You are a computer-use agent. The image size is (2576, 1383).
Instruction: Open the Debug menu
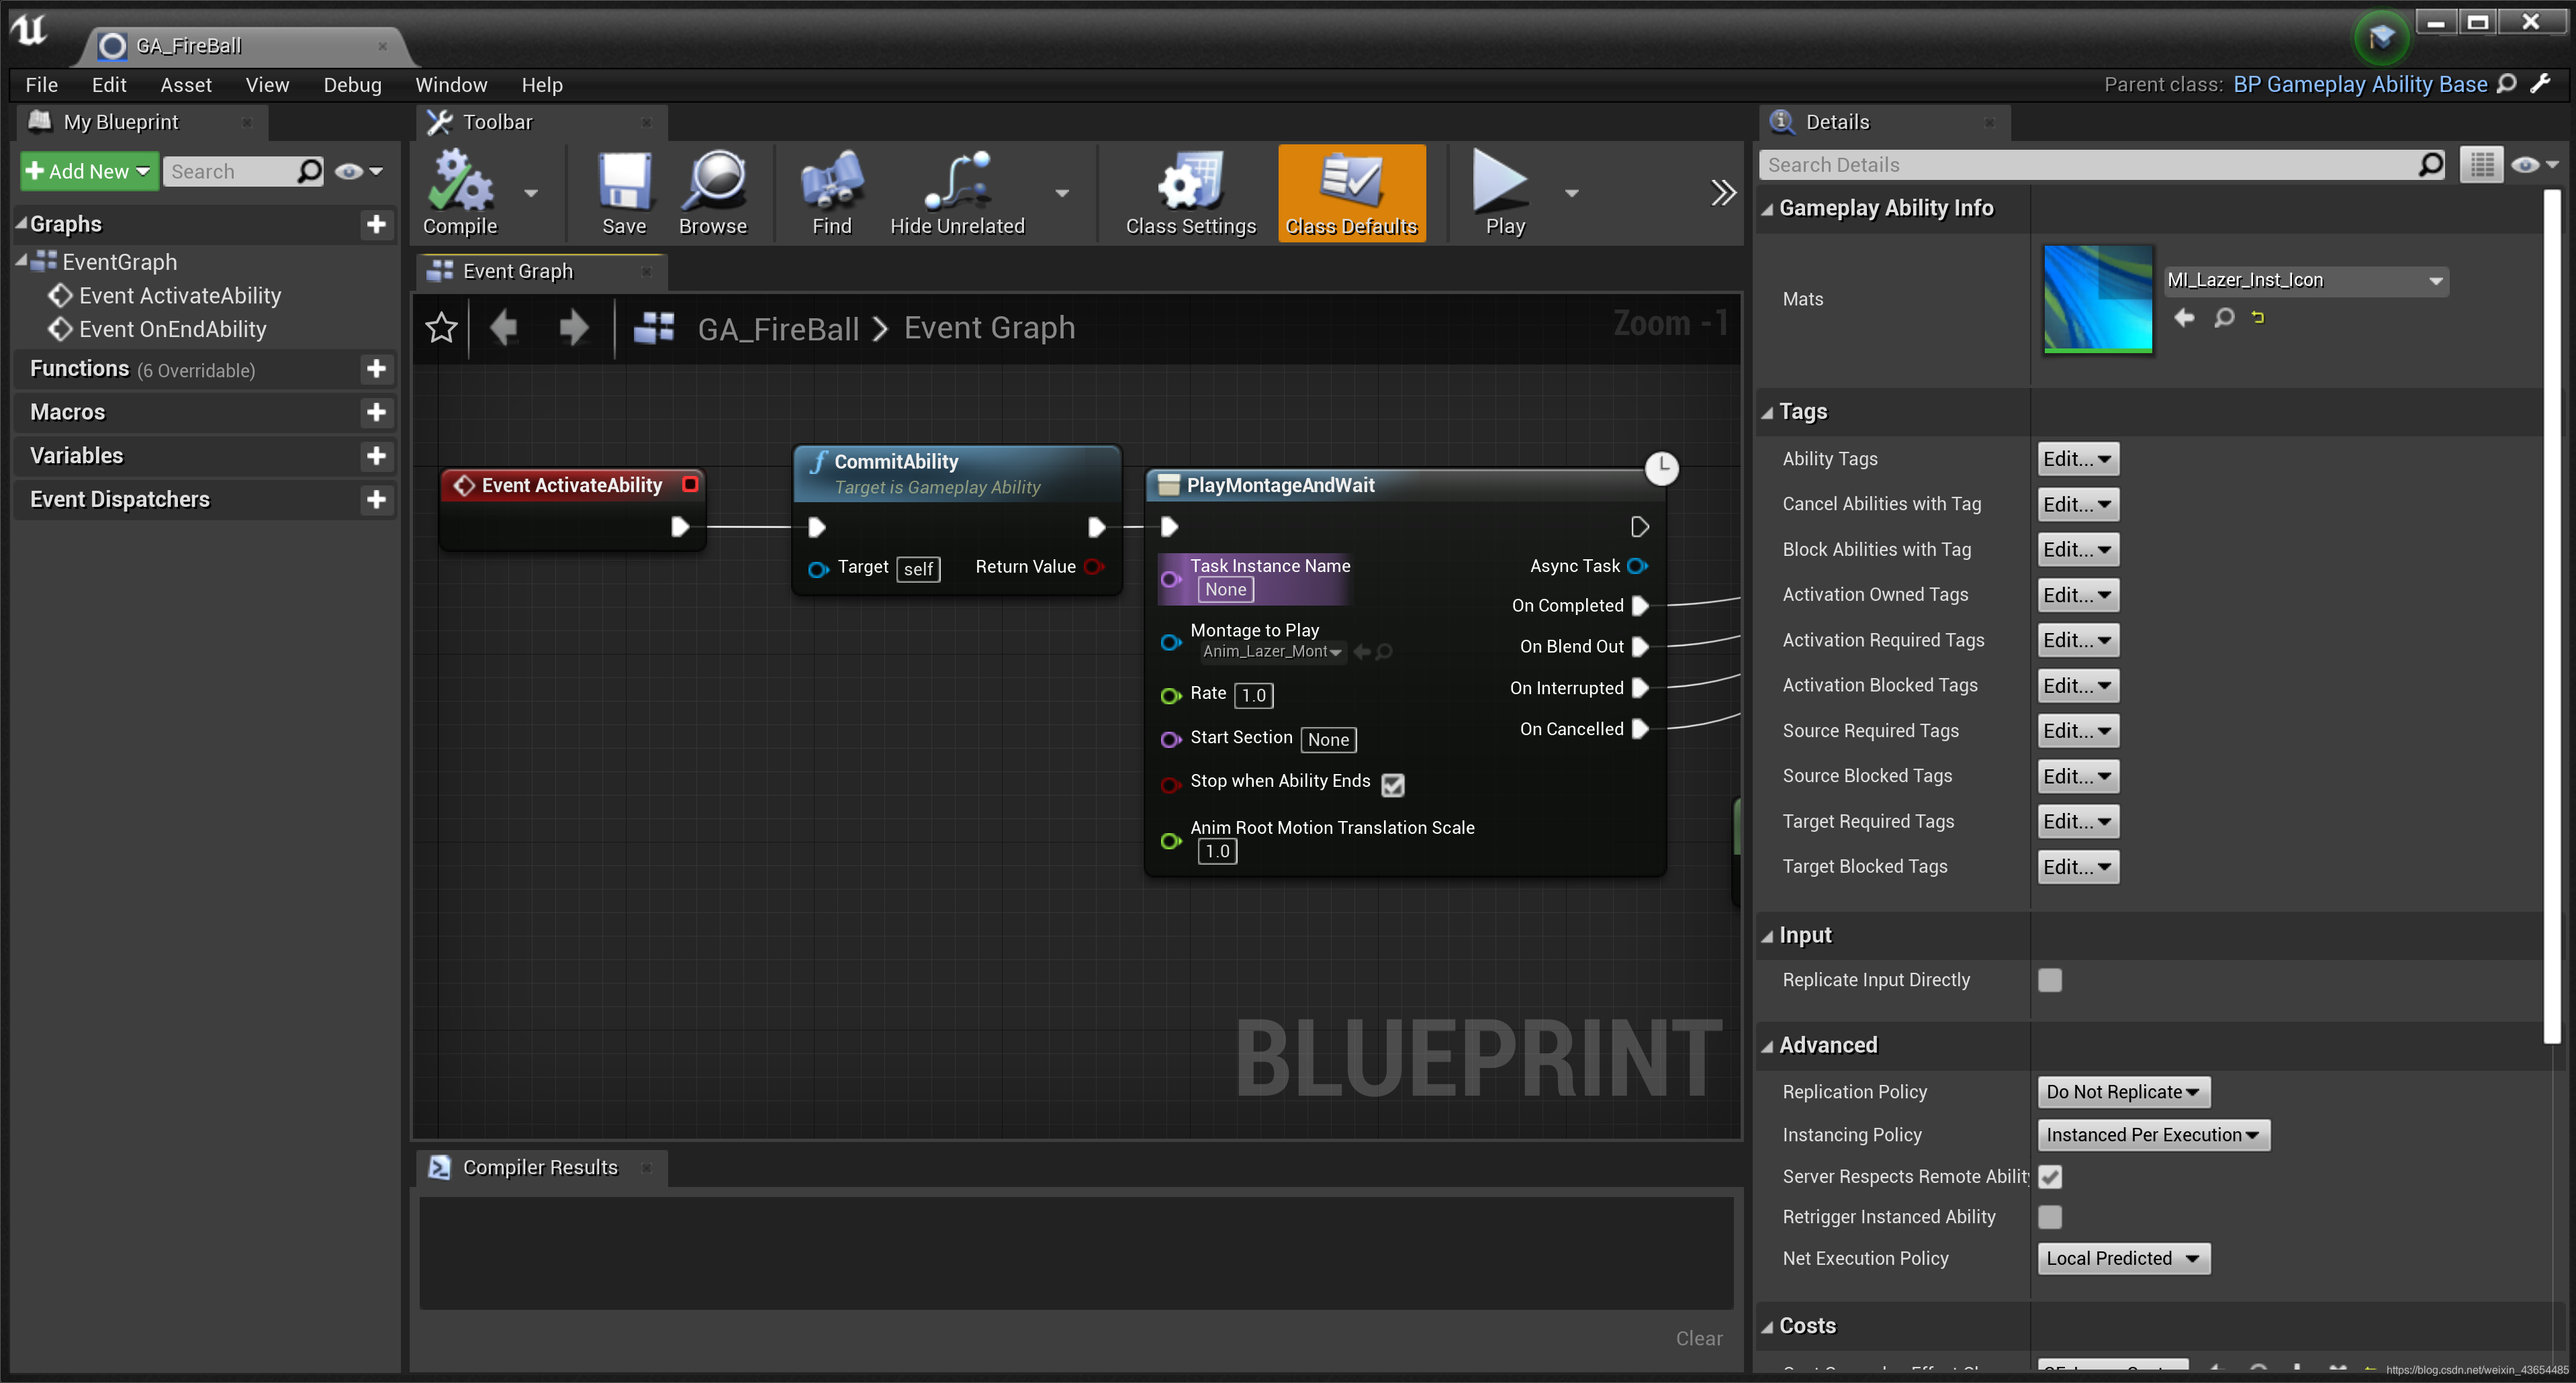click(352, 85)
